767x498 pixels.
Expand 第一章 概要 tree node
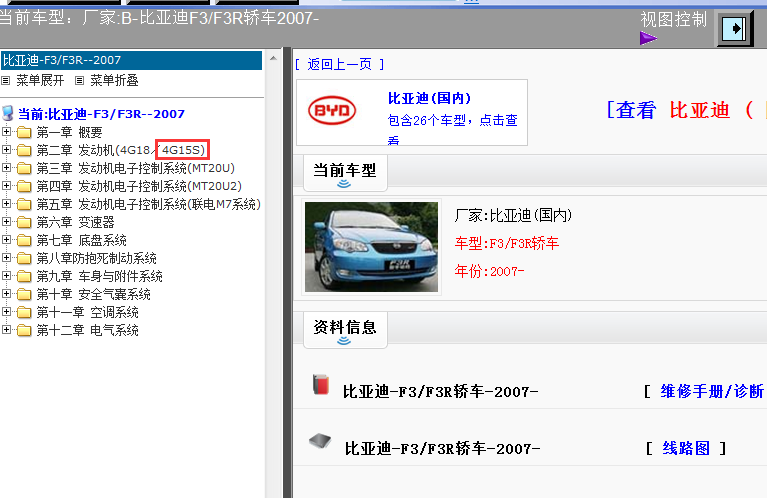tap(6, 131)
